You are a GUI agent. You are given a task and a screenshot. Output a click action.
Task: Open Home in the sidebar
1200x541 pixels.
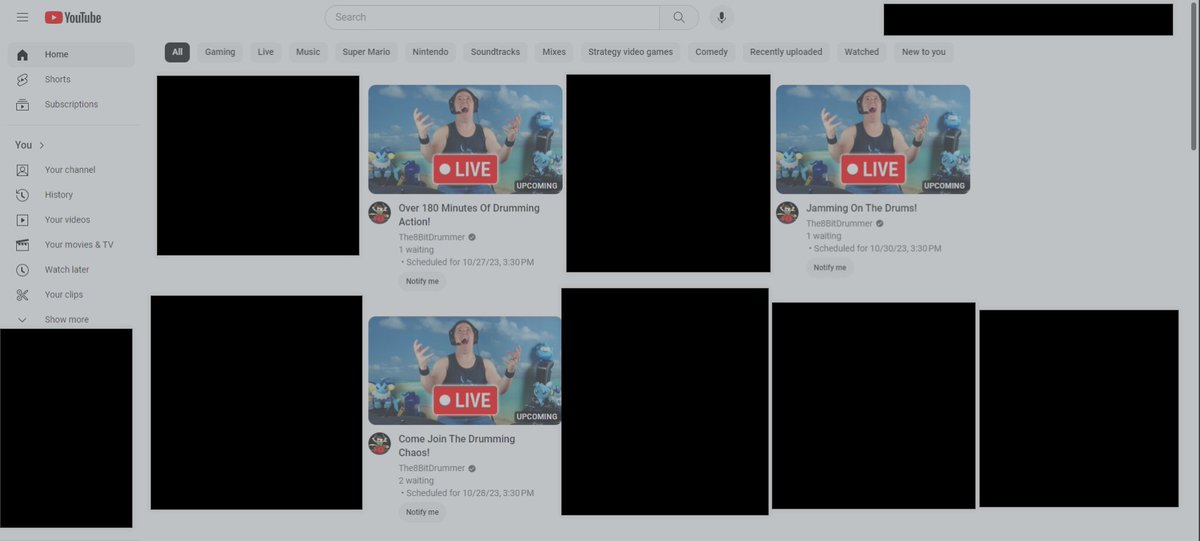click(x=70, y=54)
